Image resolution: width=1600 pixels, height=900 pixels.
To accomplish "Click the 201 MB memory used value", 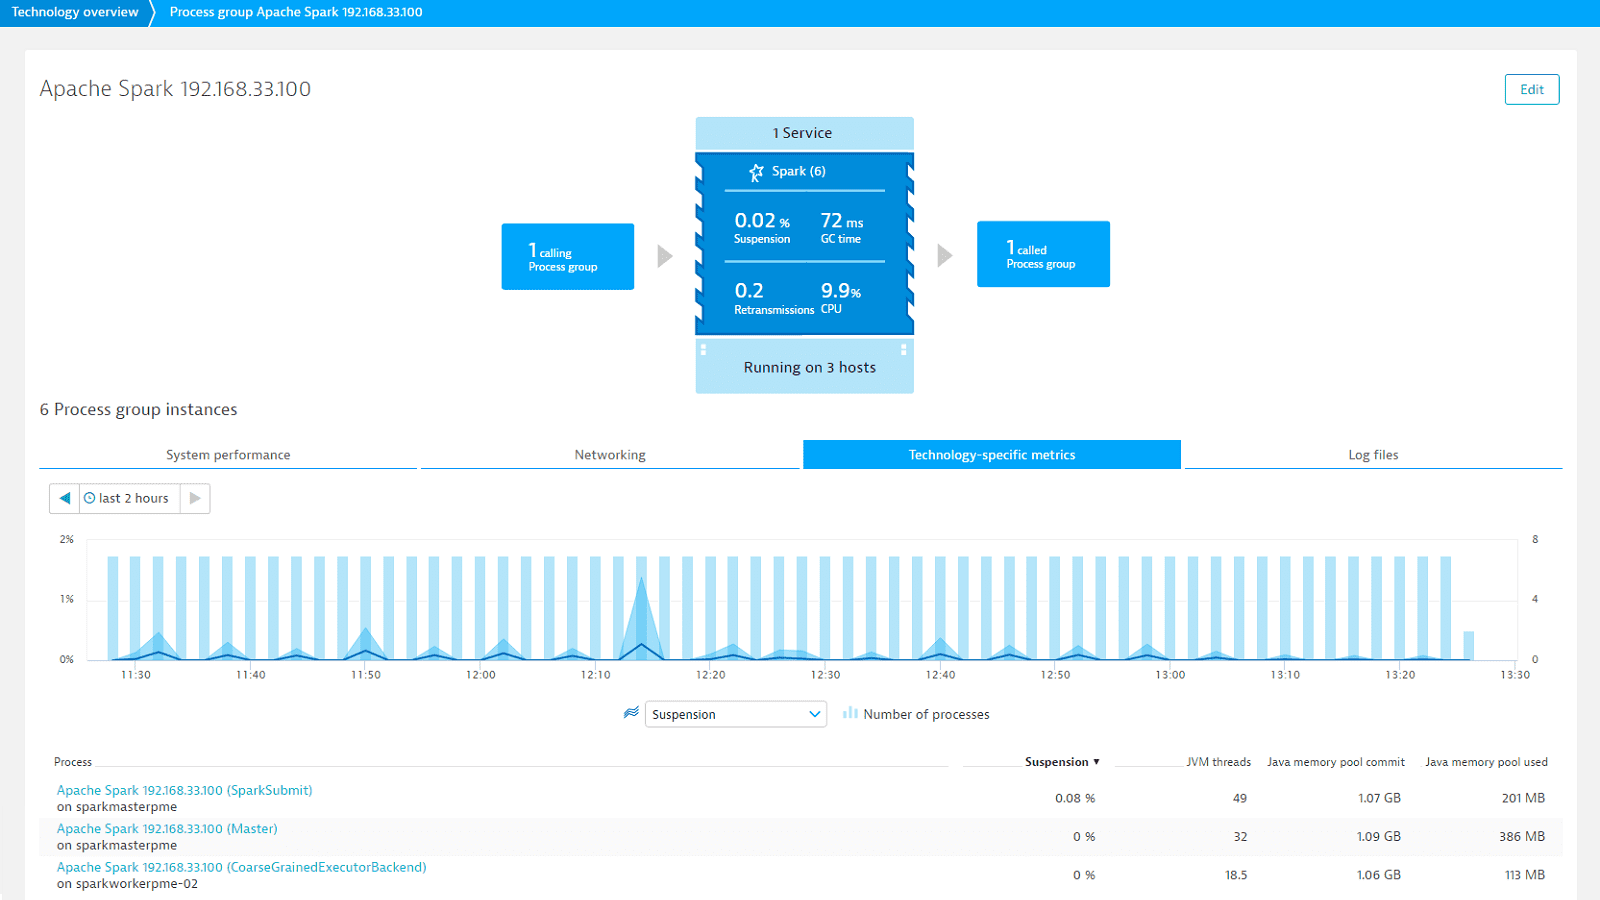I will pyautogui.click(x=1523, y=798).
